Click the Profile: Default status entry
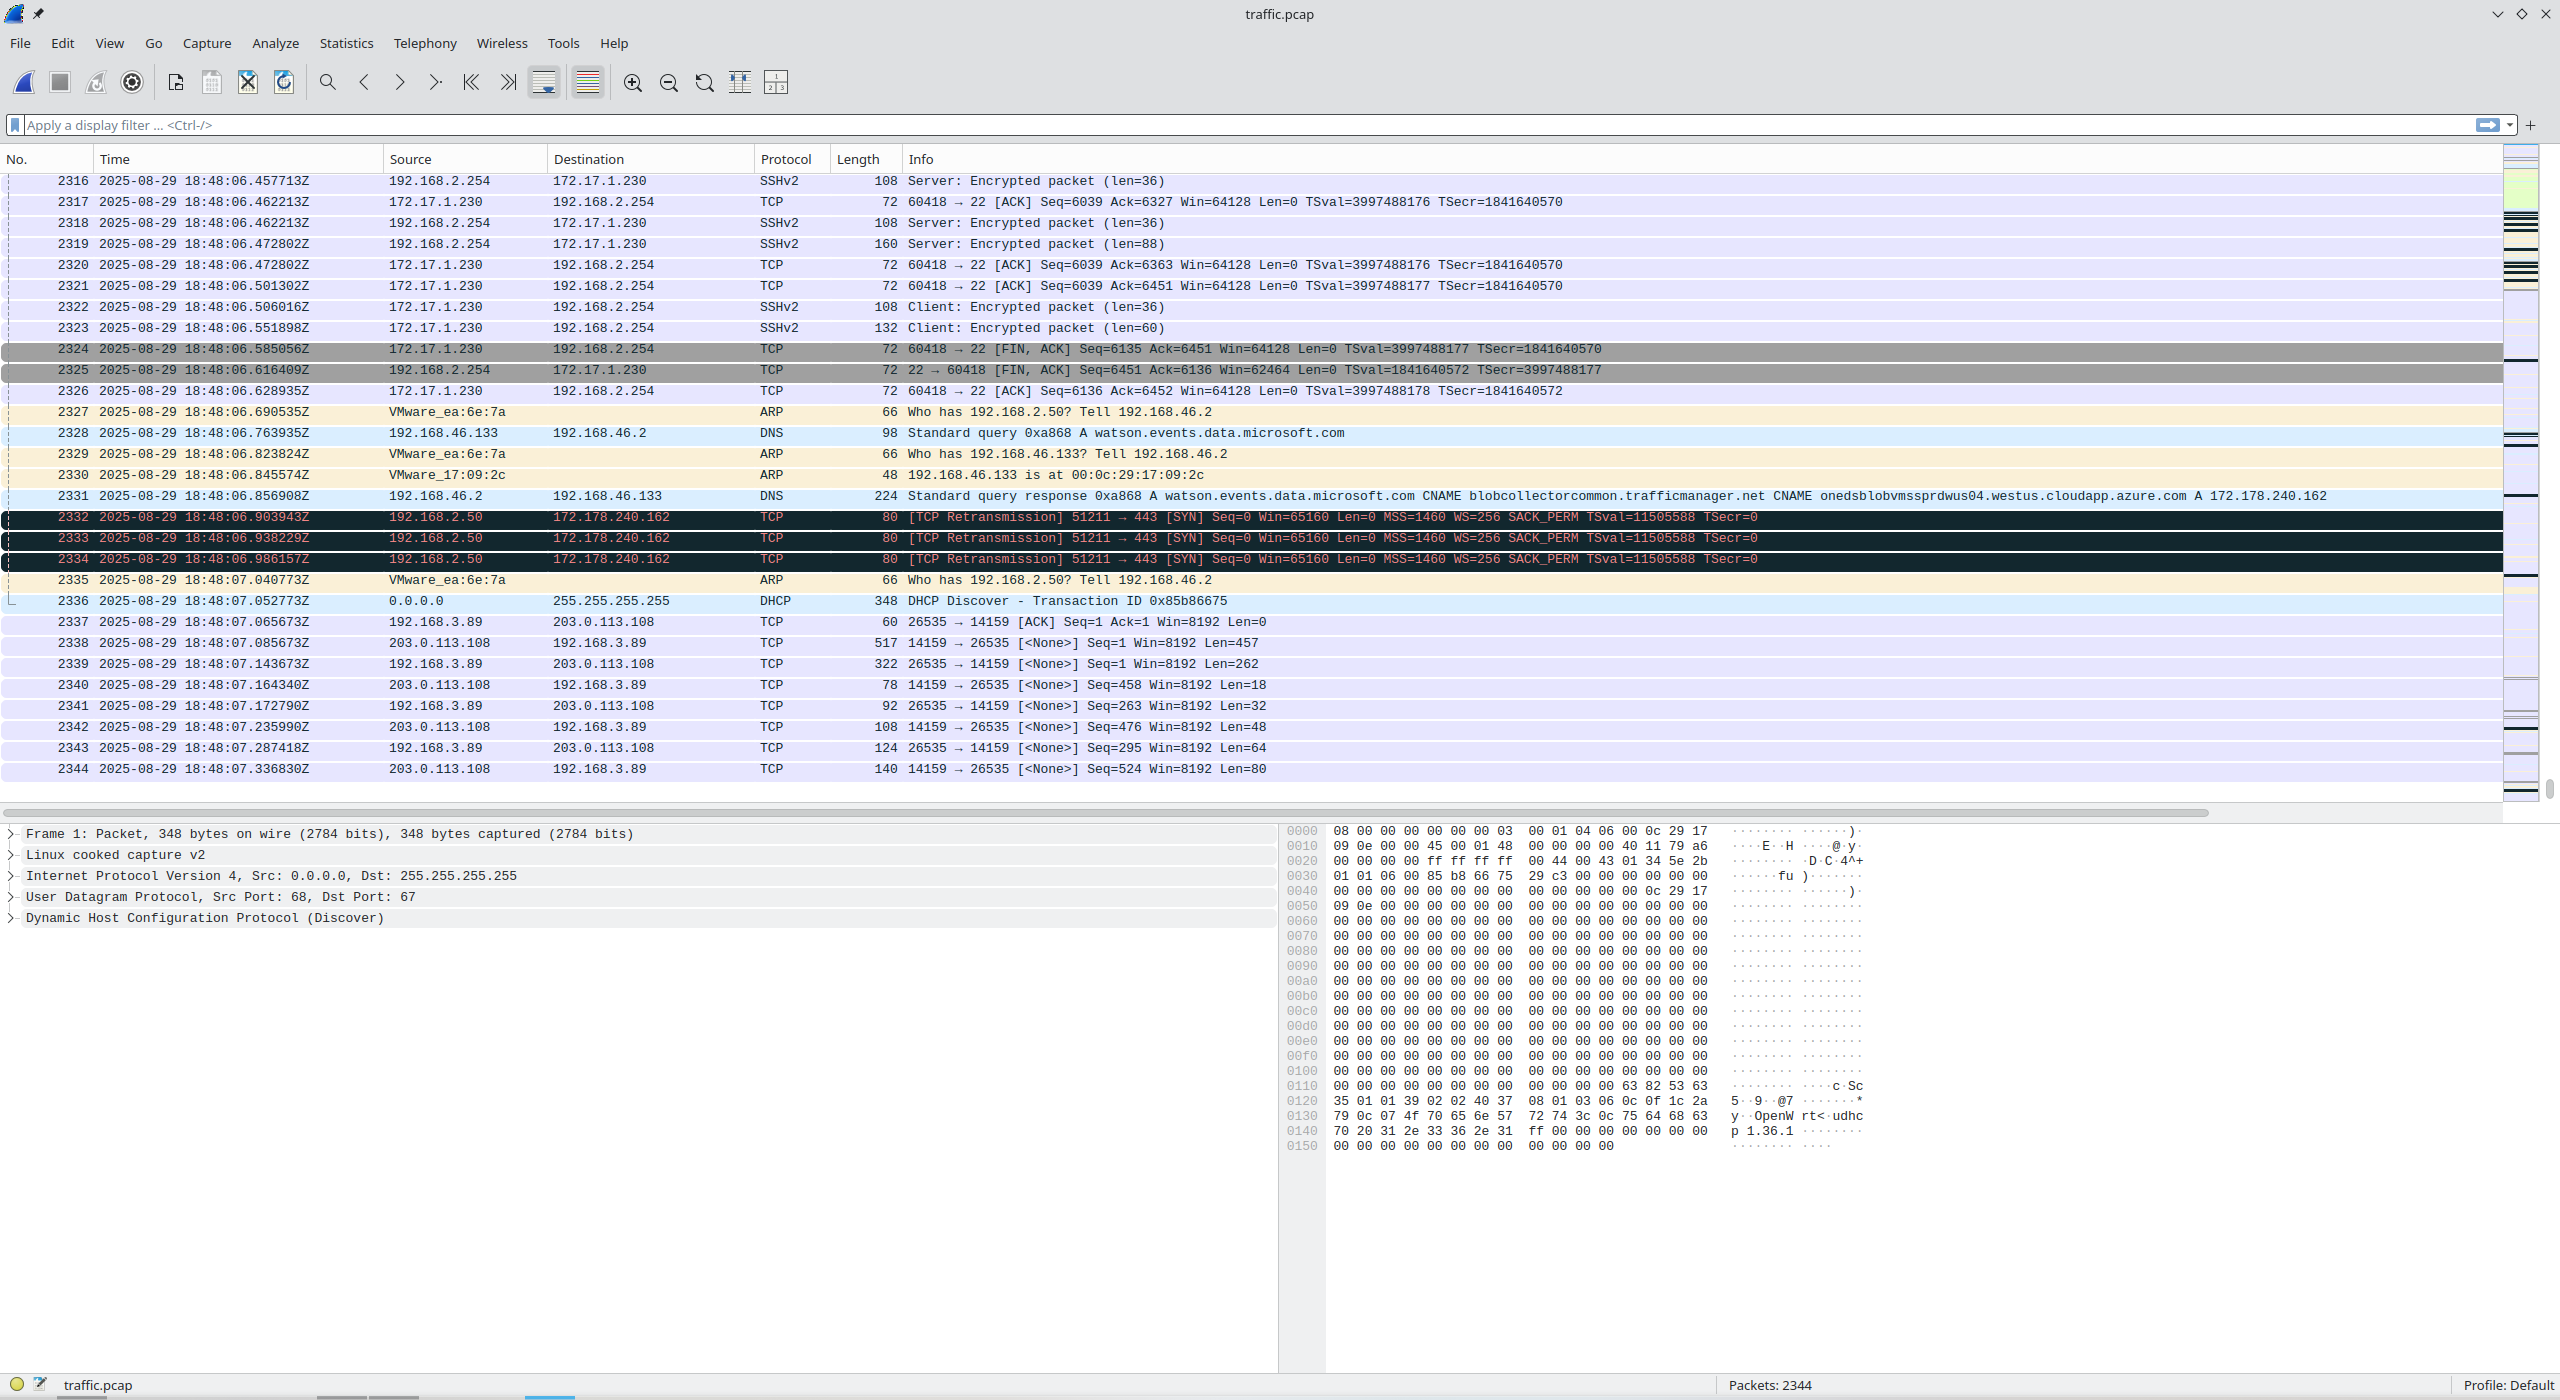The width and height of the screenshot is (2560, 1400). pos(2508,1385)
